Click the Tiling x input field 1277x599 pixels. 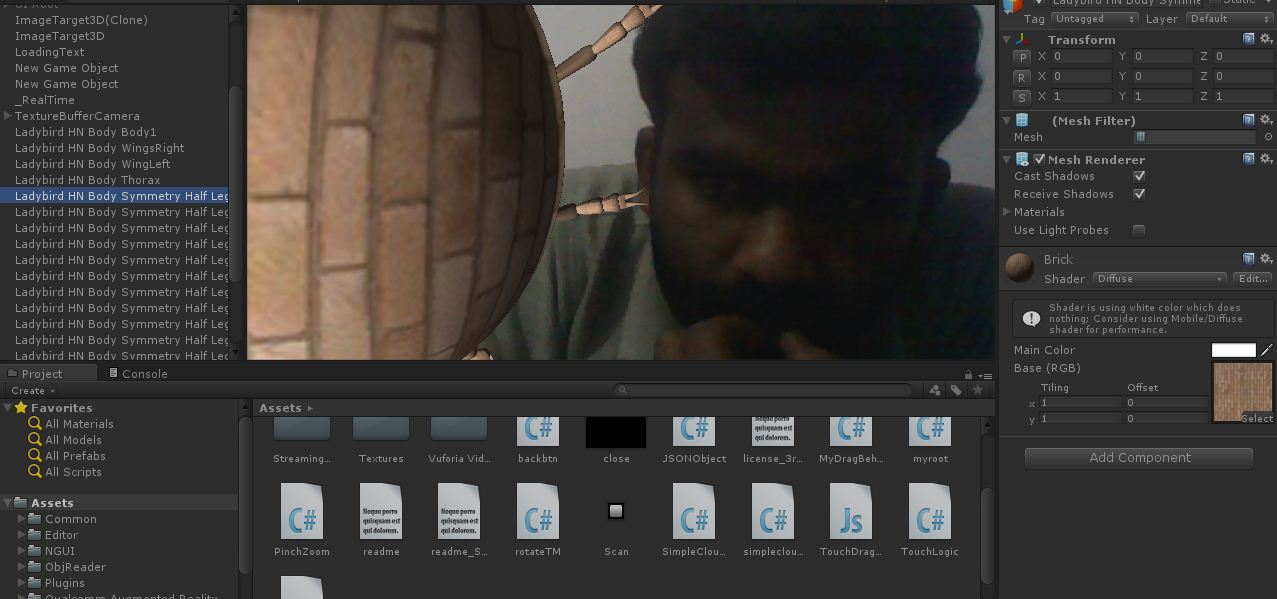[x=1081, y=403]
